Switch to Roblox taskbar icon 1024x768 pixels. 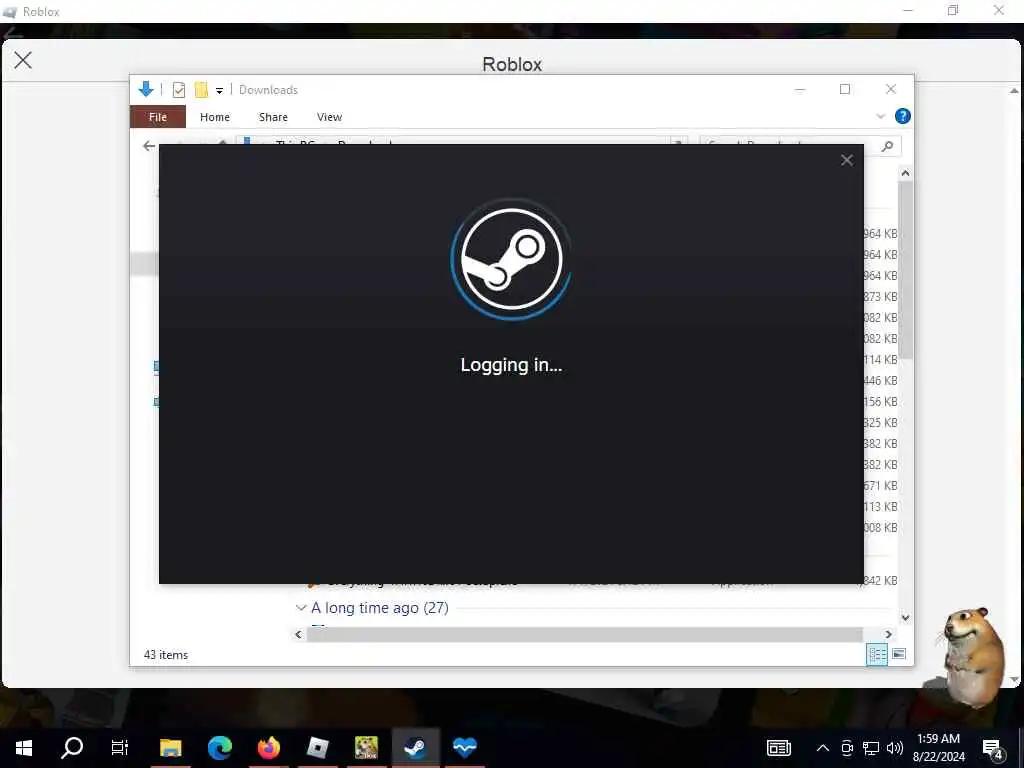point(317,747)
